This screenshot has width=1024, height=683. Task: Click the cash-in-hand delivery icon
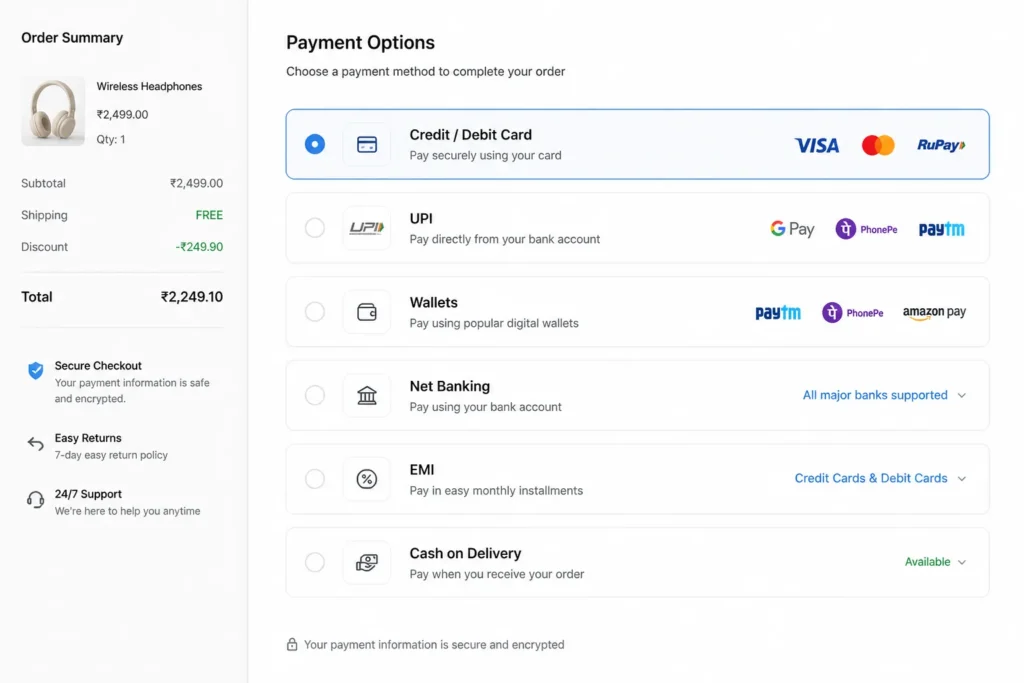tap(367, 562)
